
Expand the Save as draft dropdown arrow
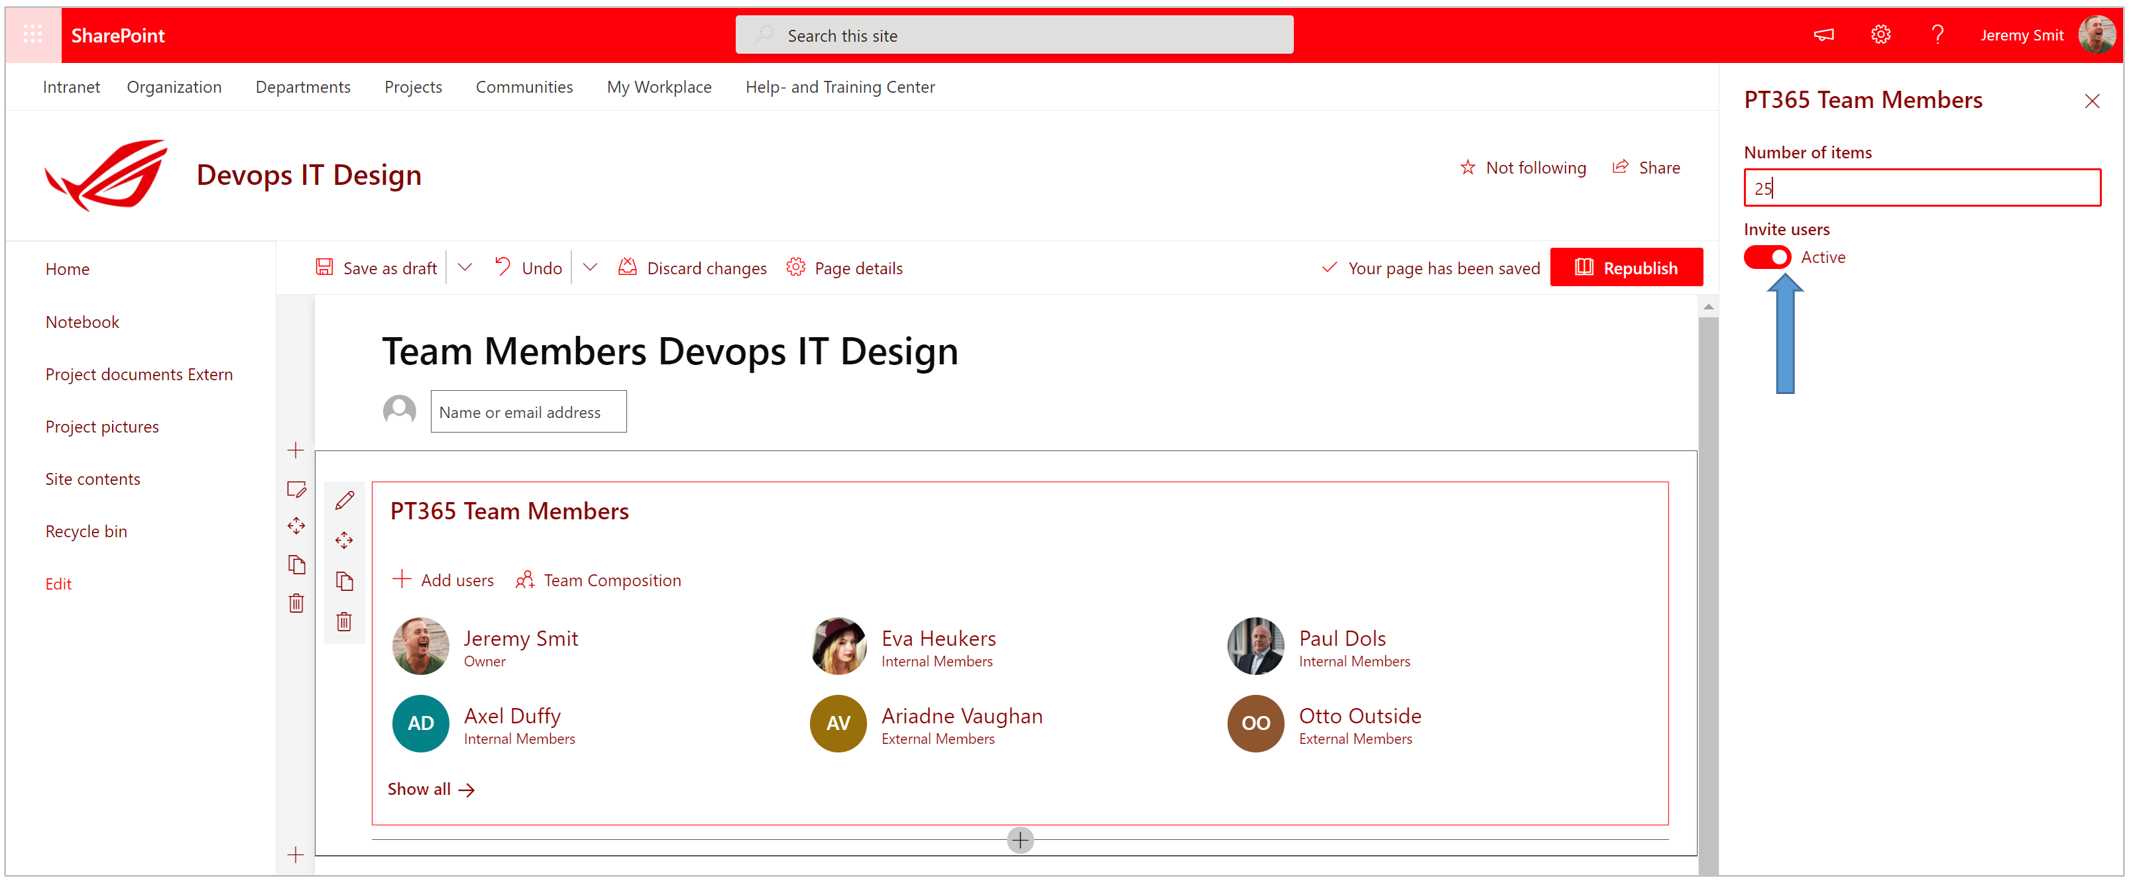click(x=465, y=268)
